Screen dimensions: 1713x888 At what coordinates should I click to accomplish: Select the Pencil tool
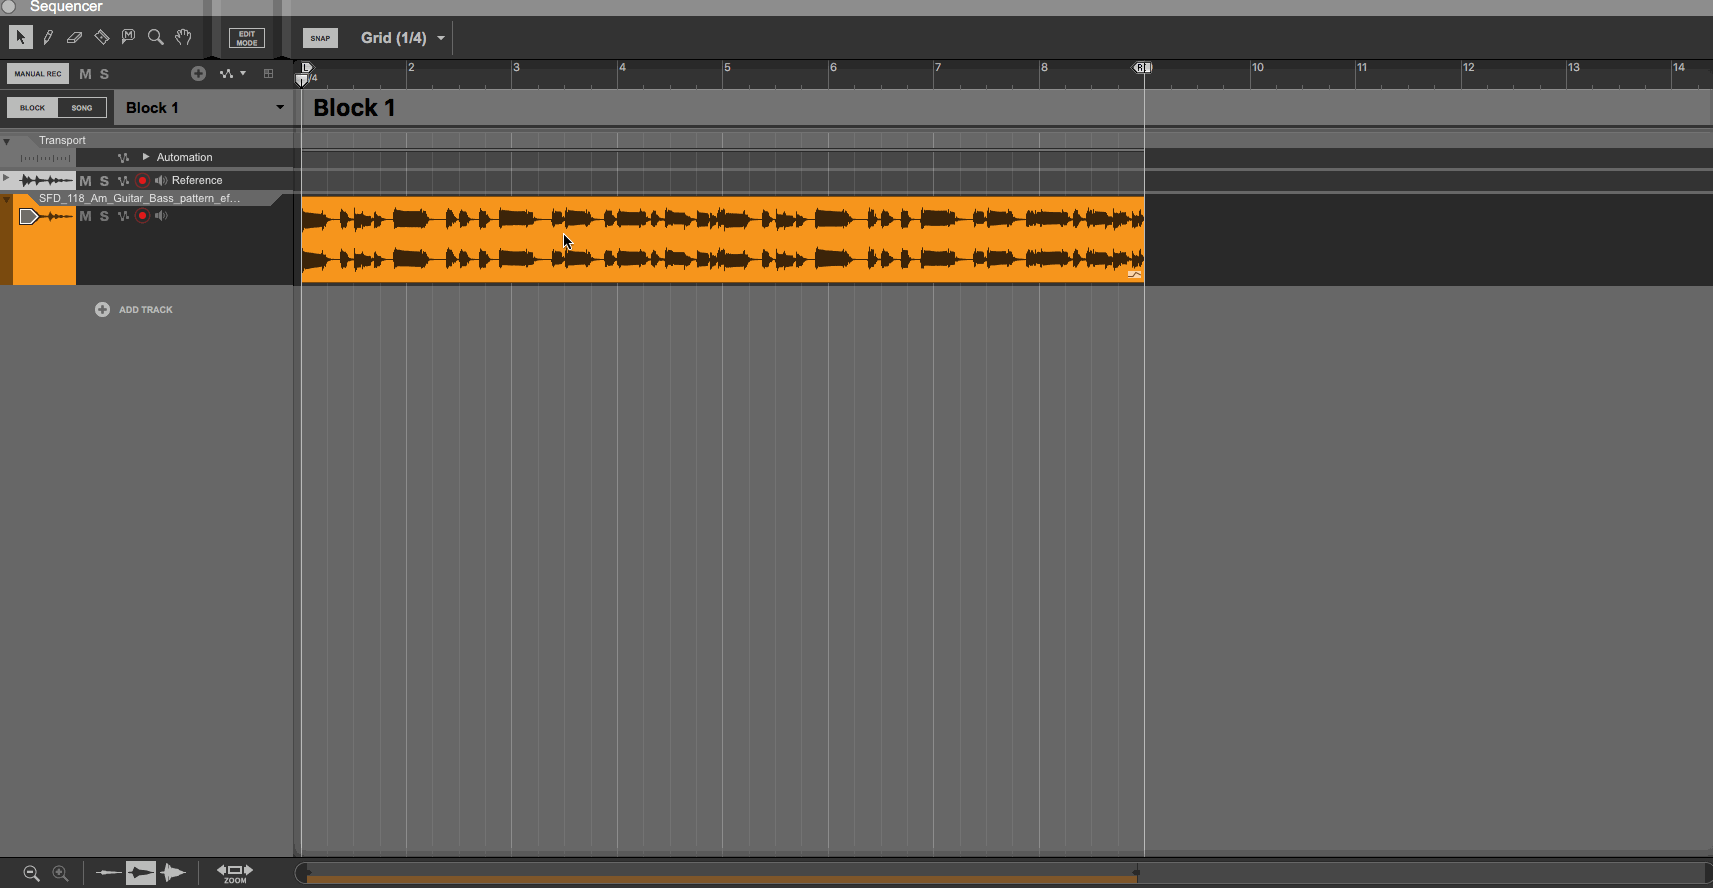click(x=48, y=38)
